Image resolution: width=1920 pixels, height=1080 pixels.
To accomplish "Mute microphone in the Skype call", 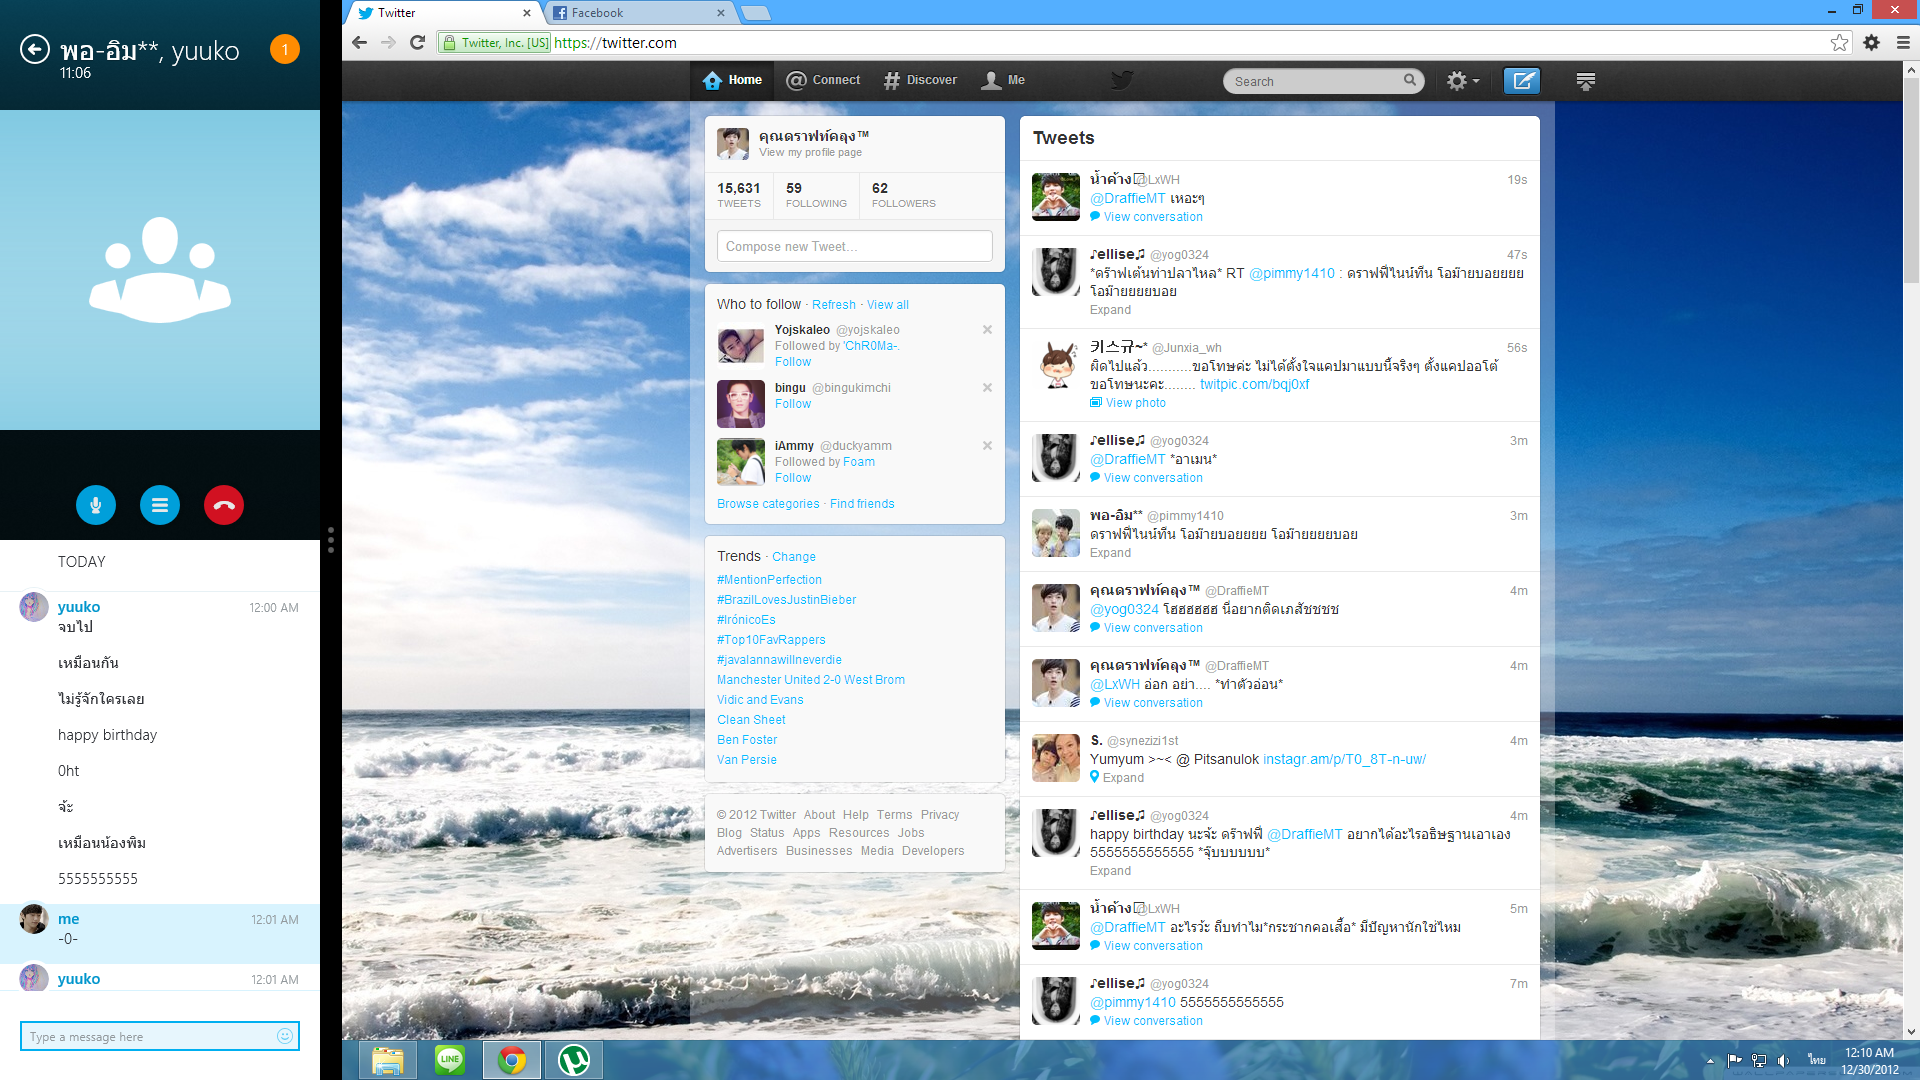I will coord(96,505).
